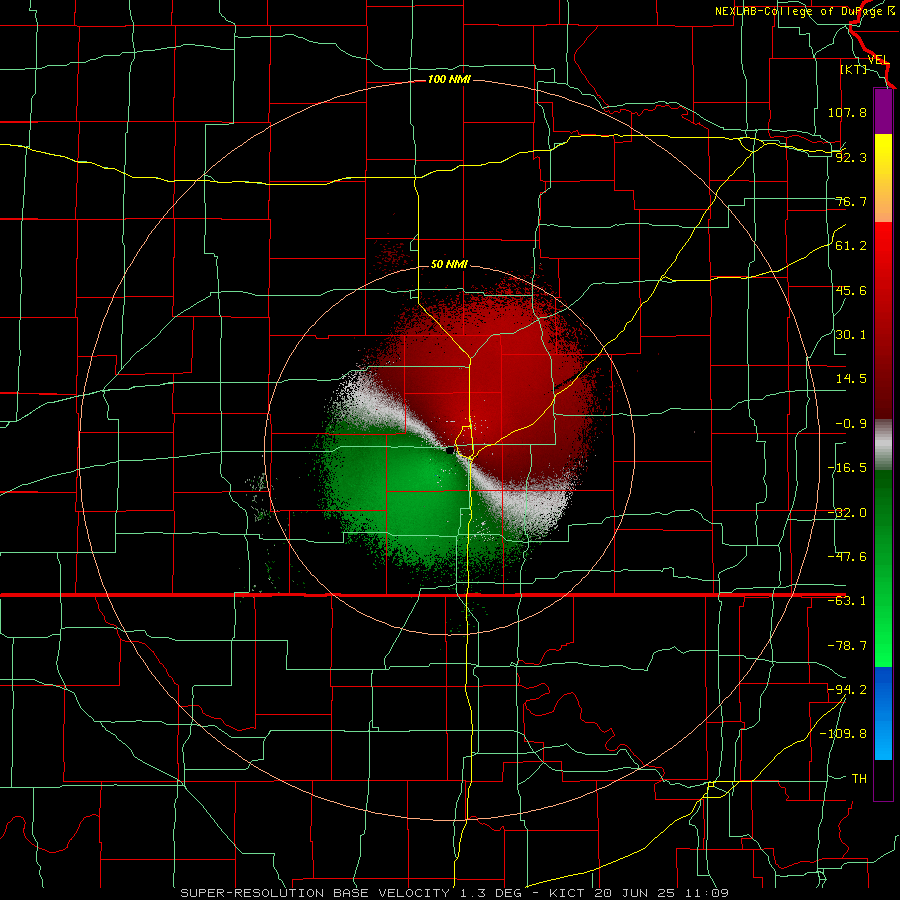Click the -16.5 scale value
Screen dimensions: 900x900
click(847, 468)
